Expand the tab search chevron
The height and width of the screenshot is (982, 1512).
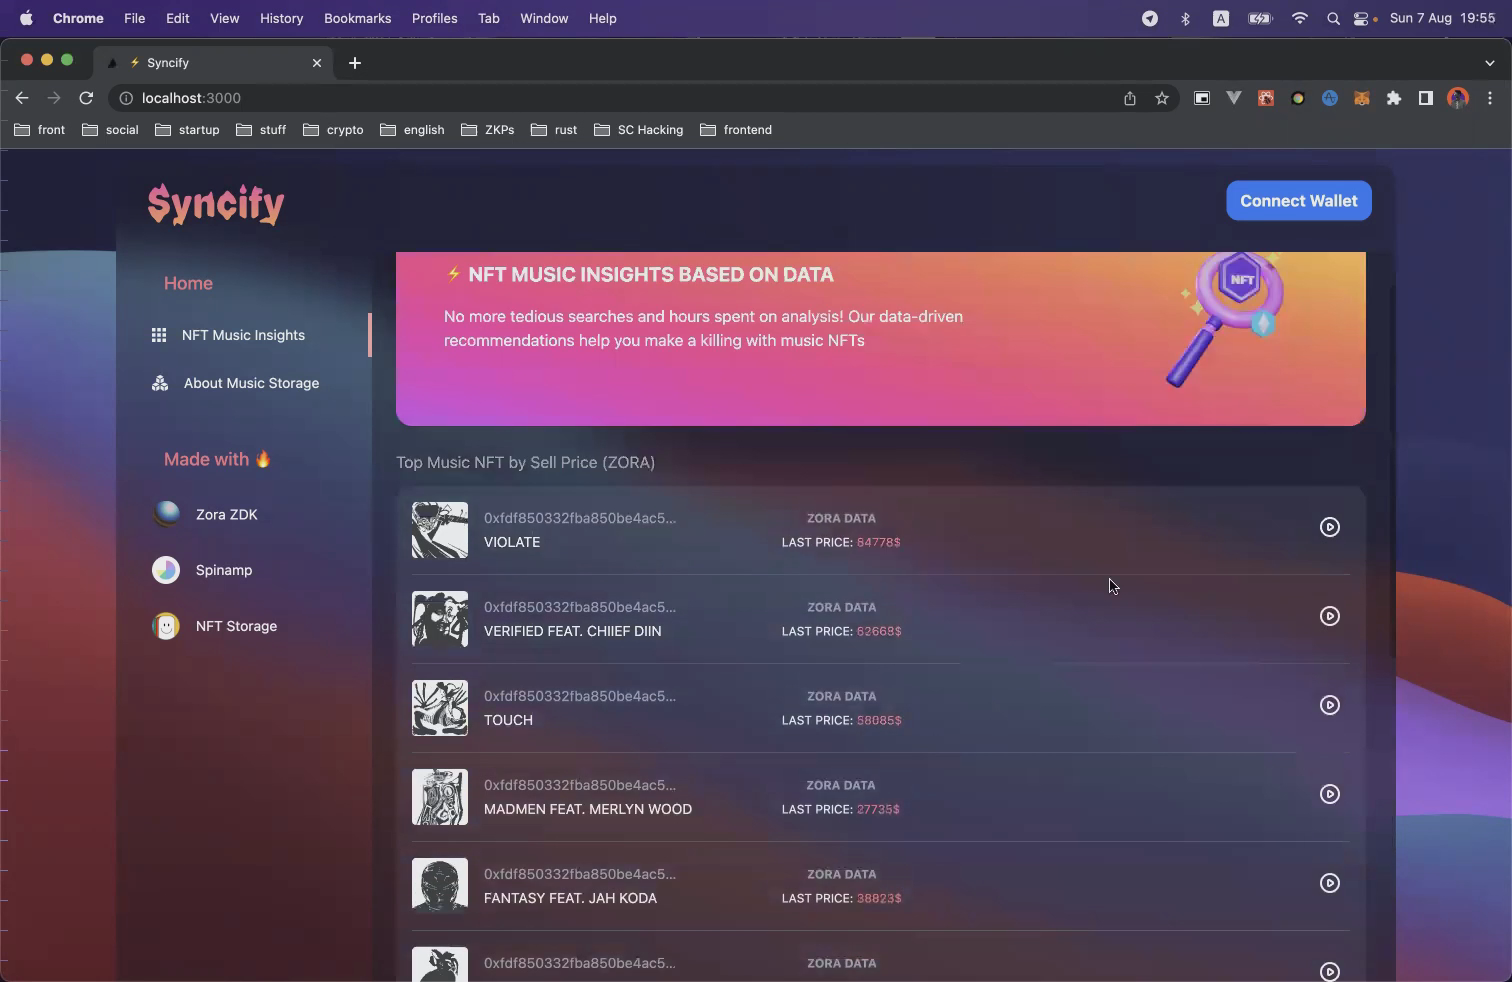point(1490,63)
